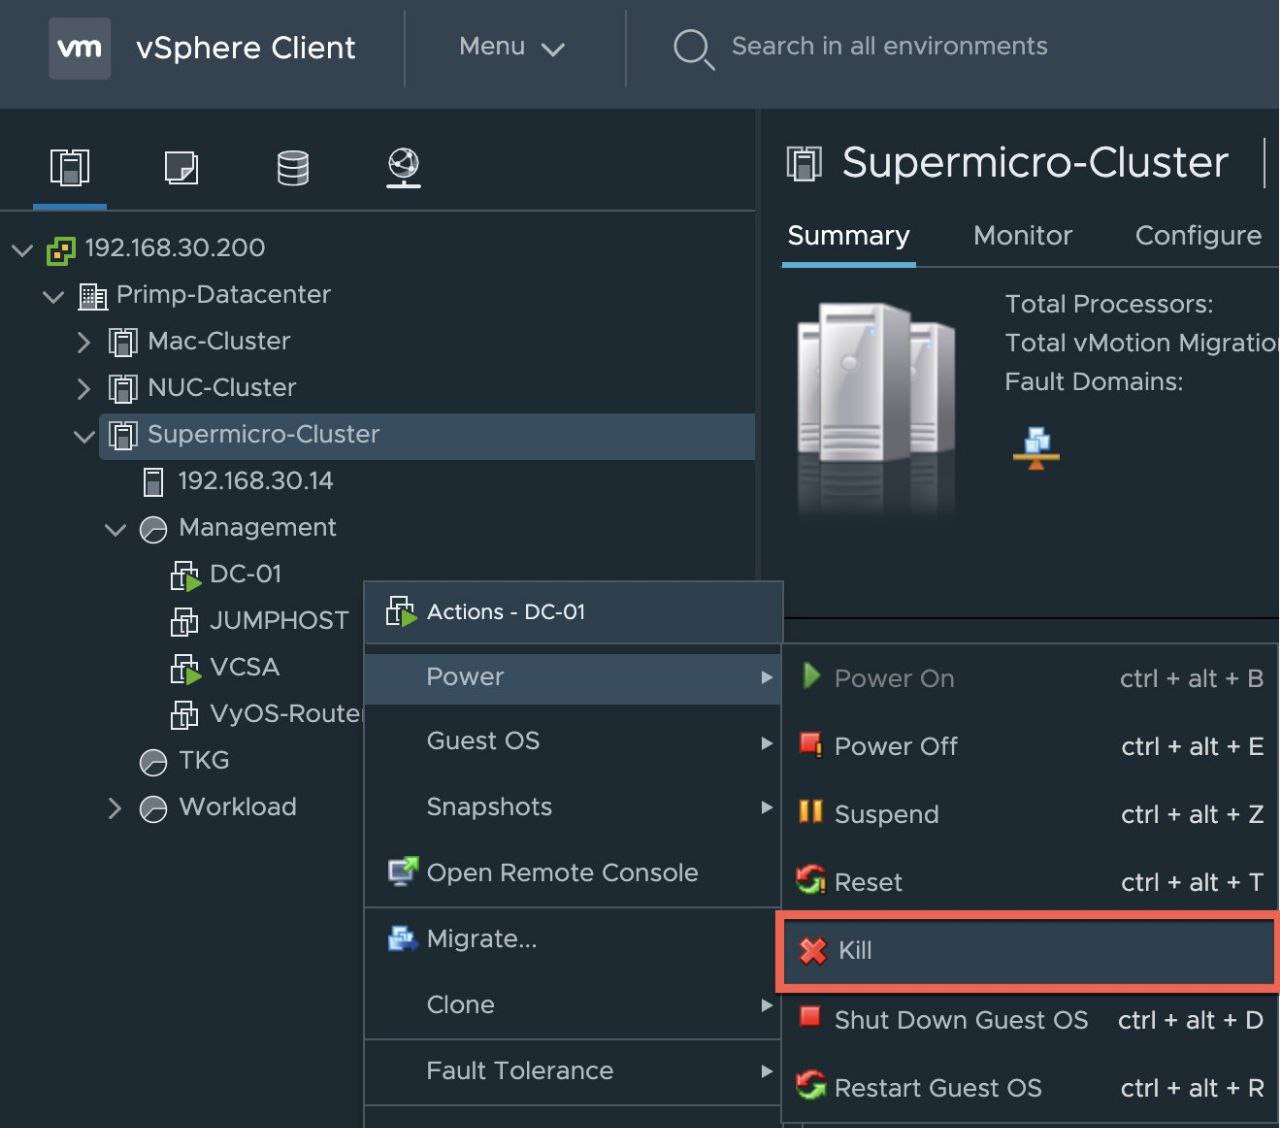Click the search magnifier icon

coord(692,48)
